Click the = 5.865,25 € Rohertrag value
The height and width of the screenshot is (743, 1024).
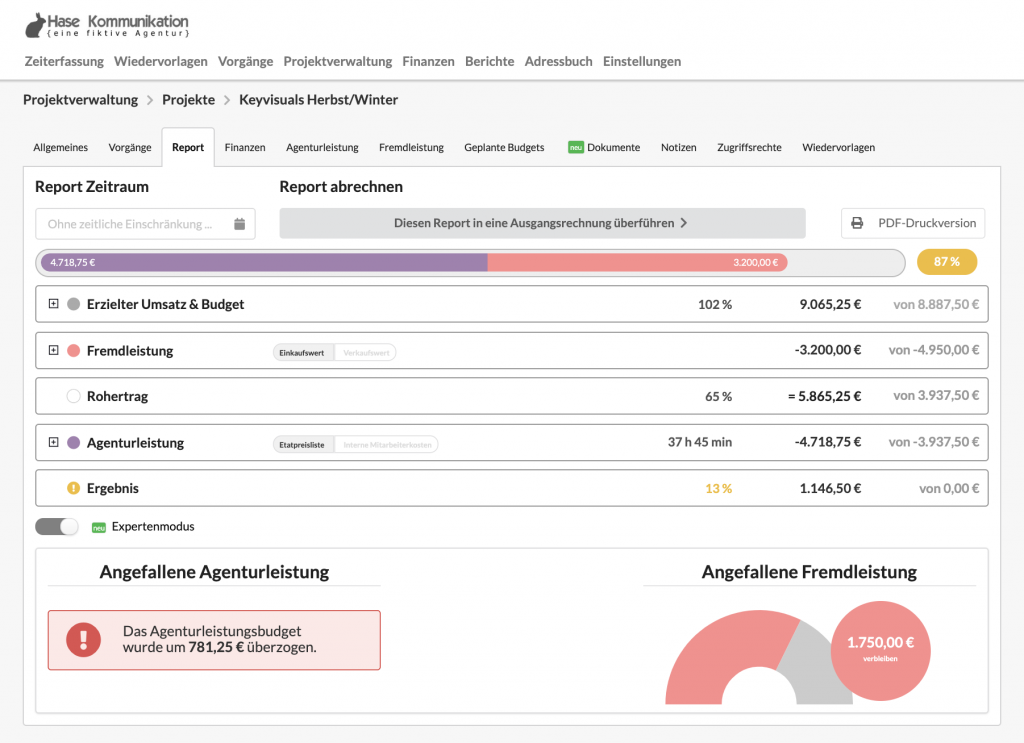[x=824, y=396]
